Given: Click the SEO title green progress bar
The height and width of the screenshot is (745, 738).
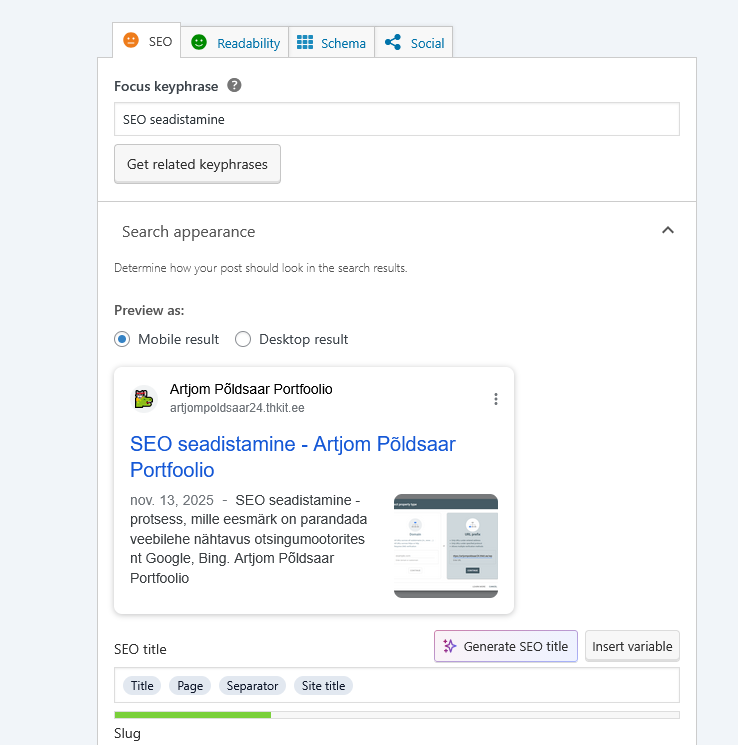Looking at the screenshot, I should pos(193,715).
